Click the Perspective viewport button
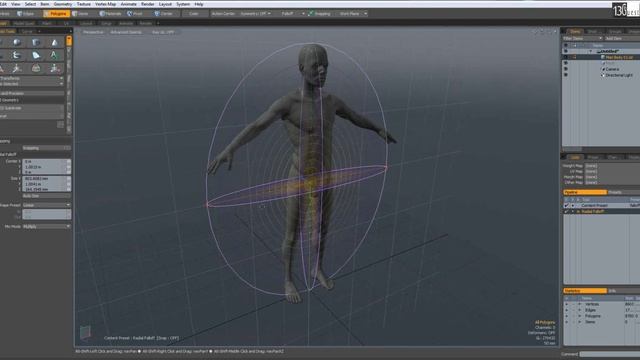 click(93, 32)
